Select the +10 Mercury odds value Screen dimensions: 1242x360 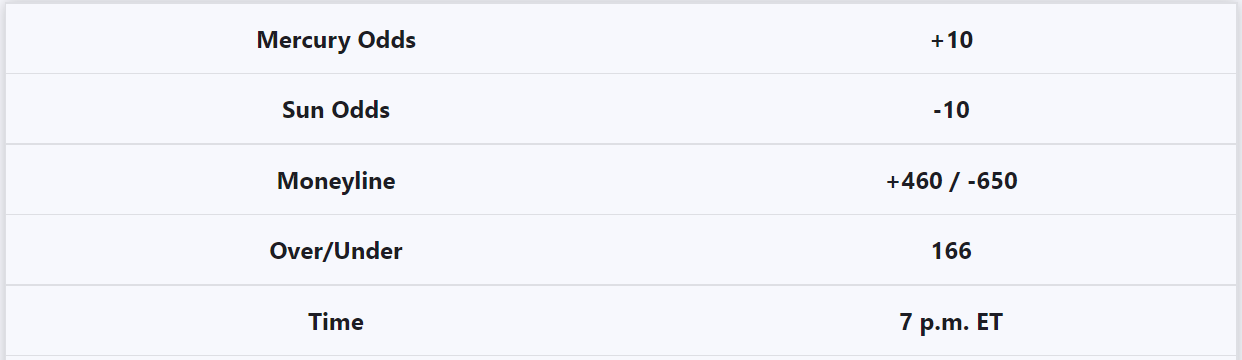point(951,40)
